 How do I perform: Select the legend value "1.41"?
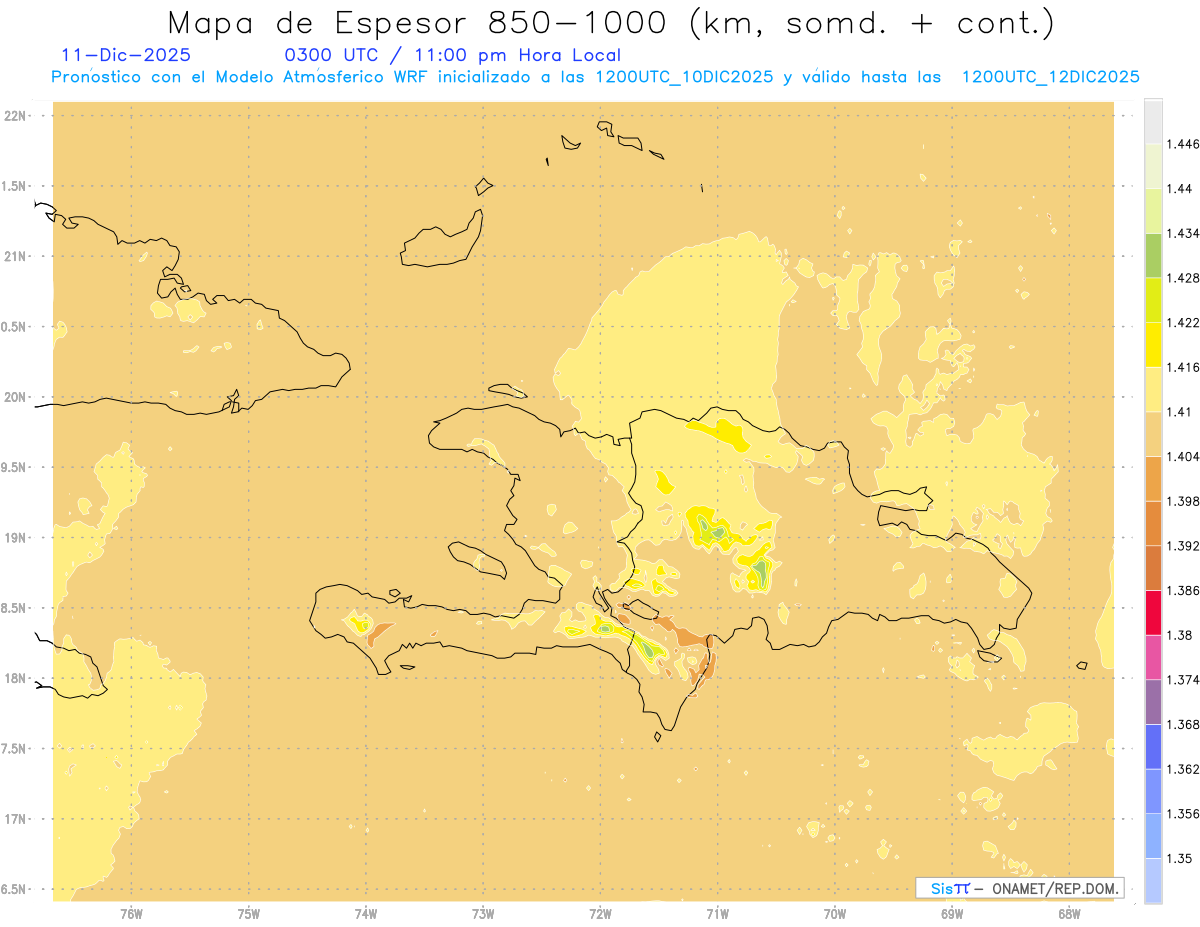(x=1178, y=411)
